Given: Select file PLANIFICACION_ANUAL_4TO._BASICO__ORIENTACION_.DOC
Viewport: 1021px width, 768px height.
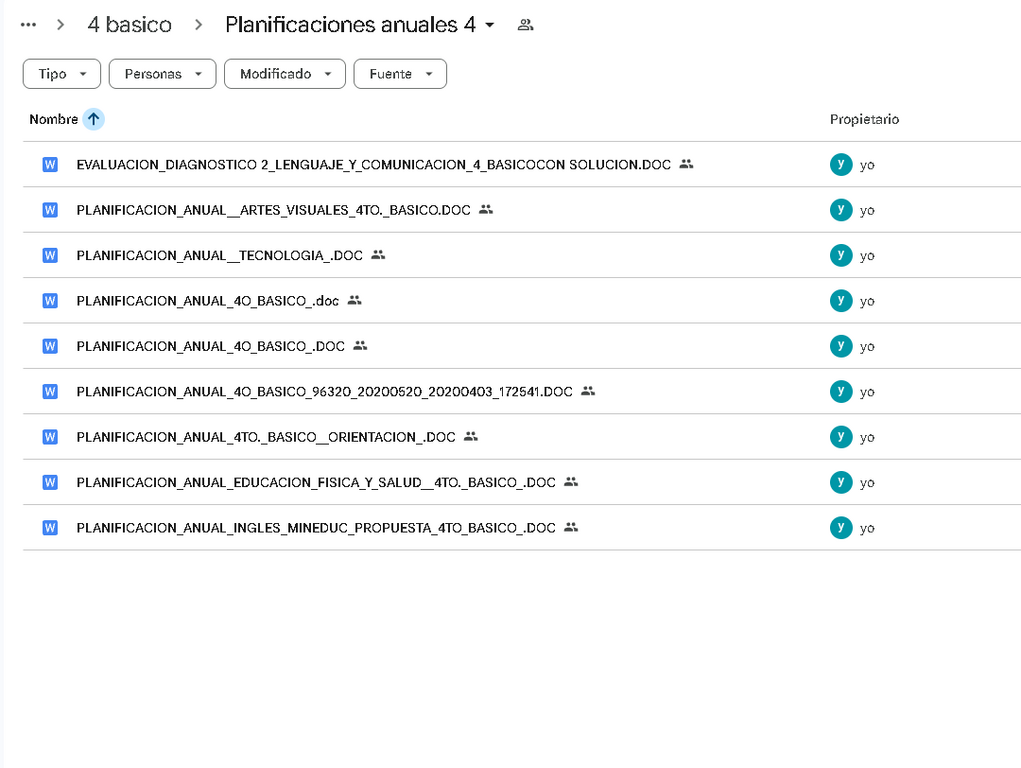Looking at the screenshot, I should (x=266, y=437).
